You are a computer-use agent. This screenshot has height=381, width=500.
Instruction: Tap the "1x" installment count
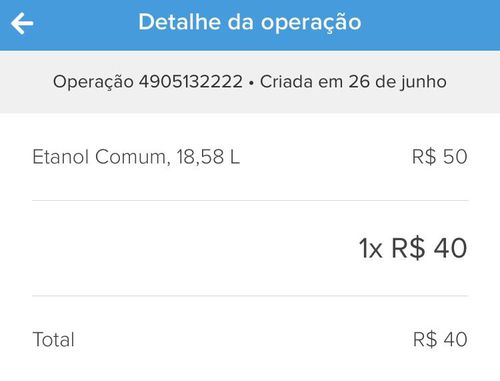[370, 249]
